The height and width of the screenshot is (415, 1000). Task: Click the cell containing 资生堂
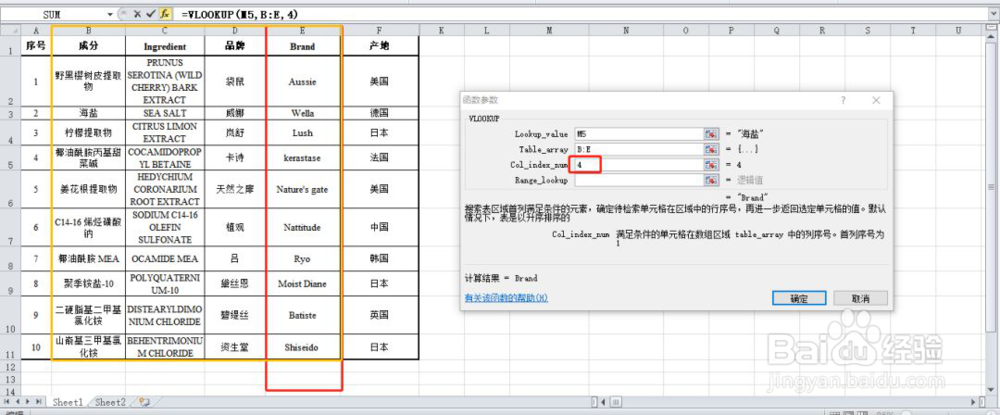coord(235,347)
